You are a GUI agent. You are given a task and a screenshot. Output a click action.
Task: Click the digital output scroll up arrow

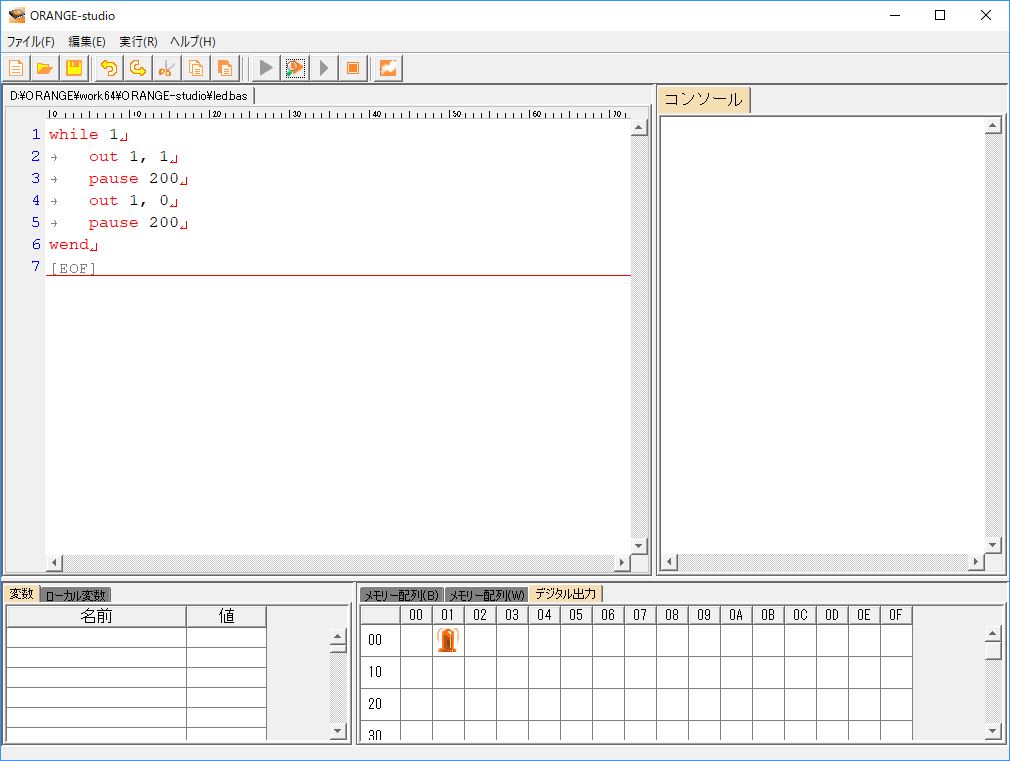point(993,635)
